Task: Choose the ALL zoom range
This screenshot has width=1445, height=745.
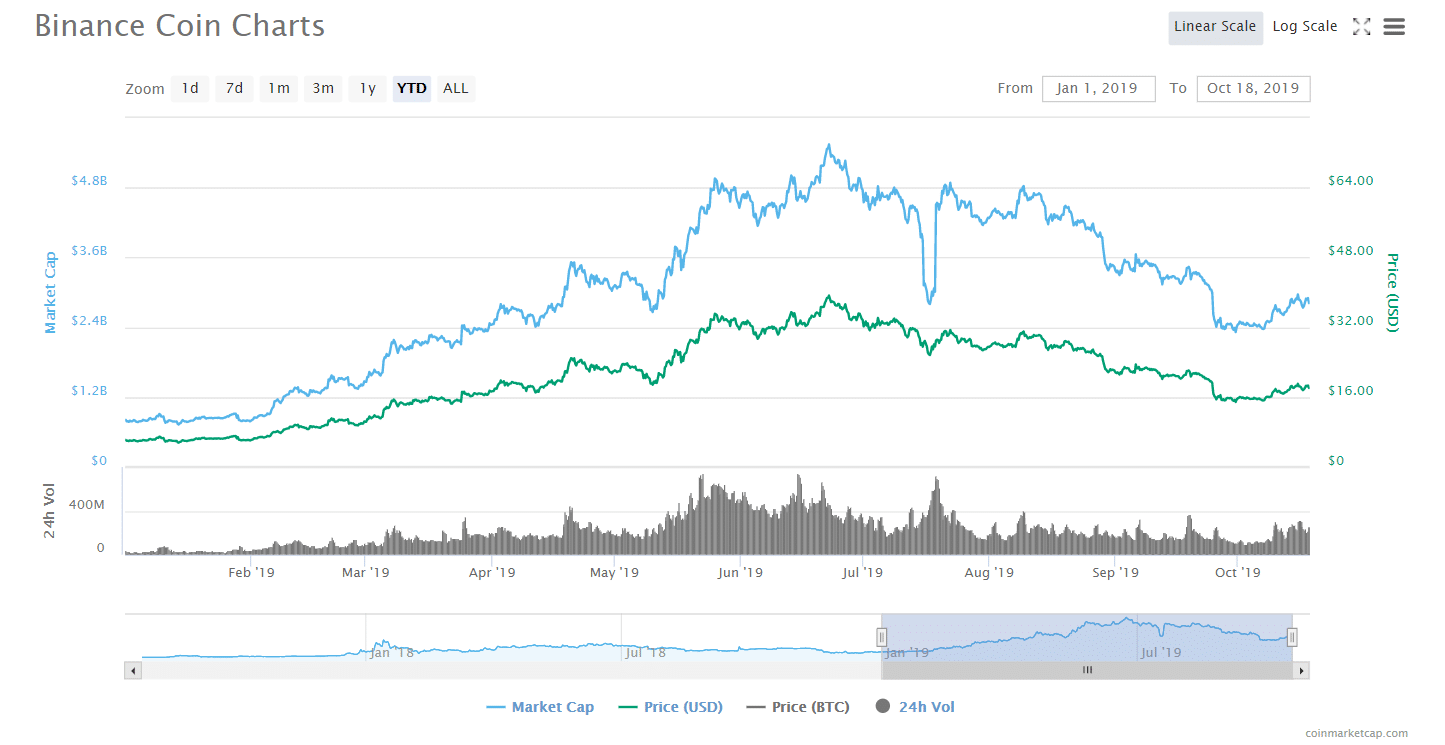Action: pyautogui.click(x=455, y=89)
